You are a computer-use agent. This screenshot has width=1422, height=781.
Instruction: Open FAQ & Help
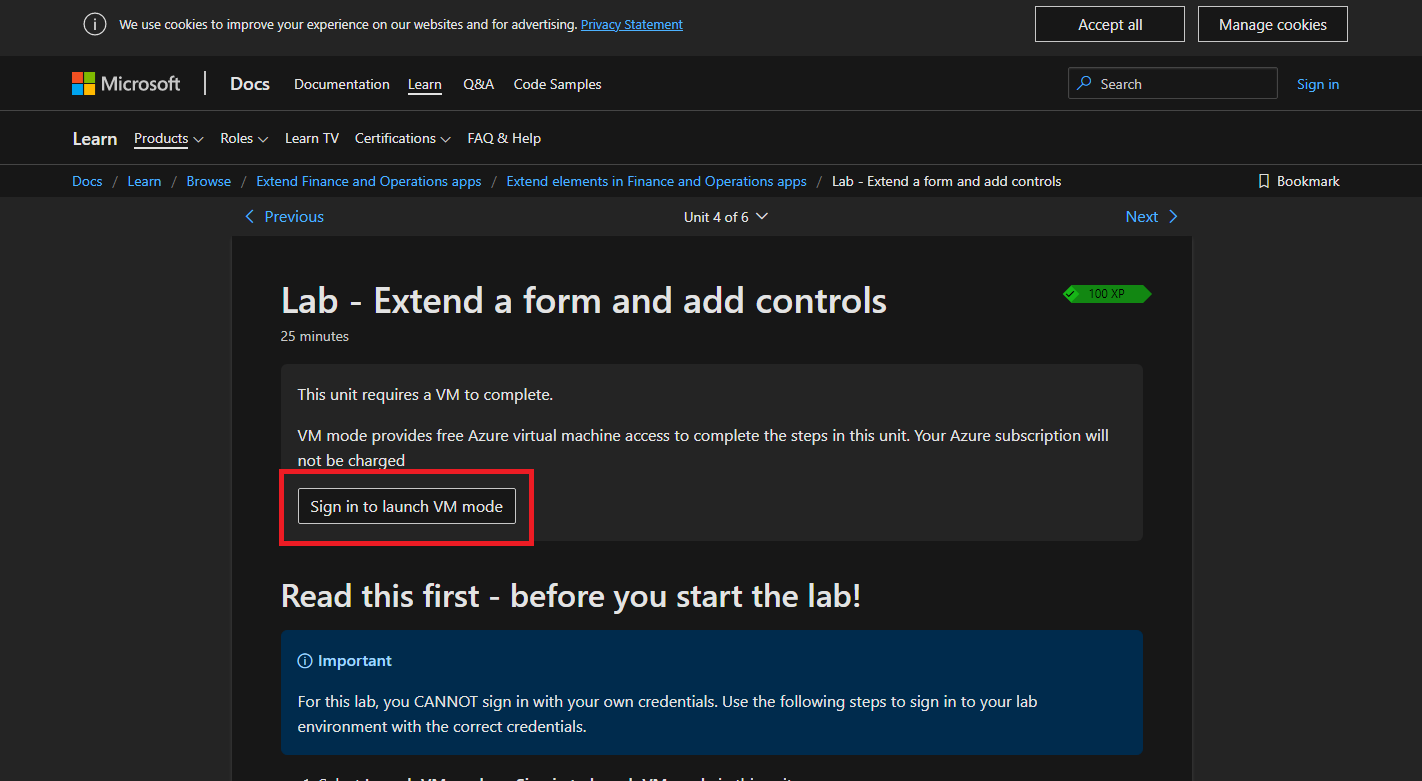504,139
